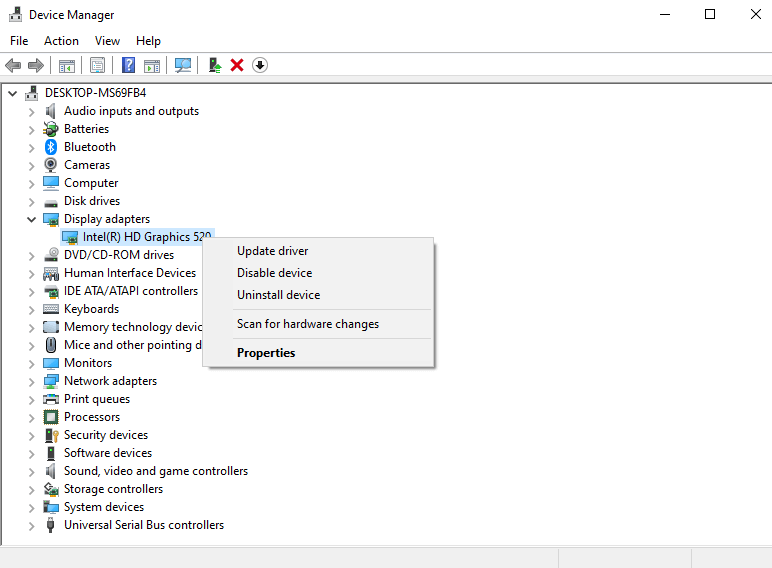Select the System devices label
Screen dimensions: 772x568
click(104, 507)
